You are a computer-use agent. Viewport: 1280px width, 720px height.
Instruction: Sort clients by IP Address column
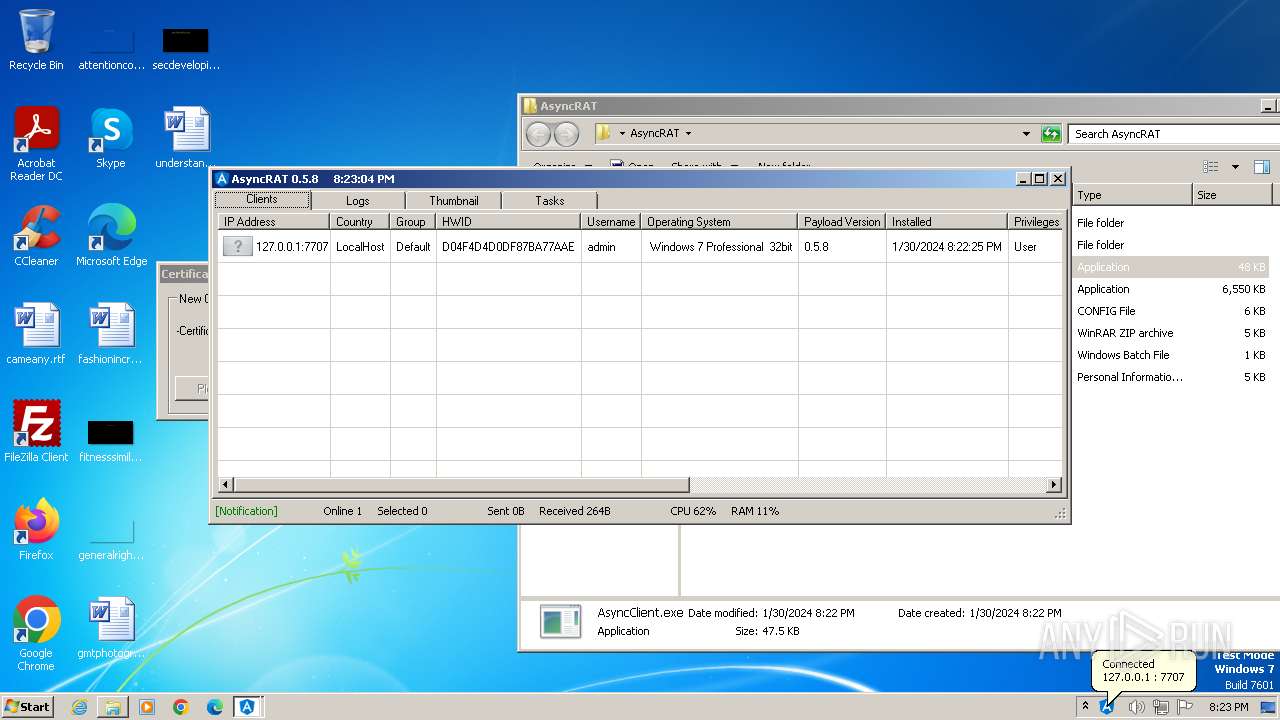pyautogui.click(x=274, y=222)
